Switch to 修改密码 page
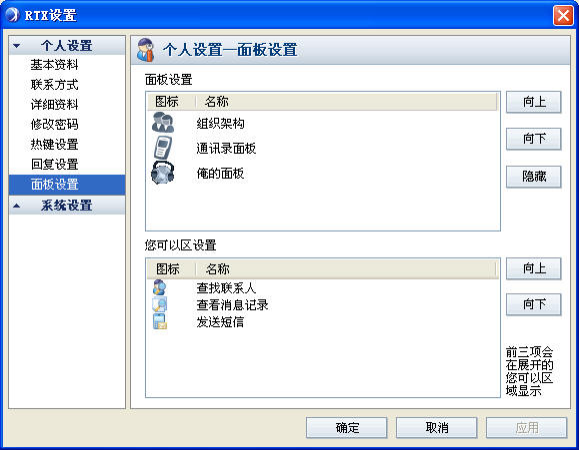The image size is (580, 451). click(x=54, y=124)
